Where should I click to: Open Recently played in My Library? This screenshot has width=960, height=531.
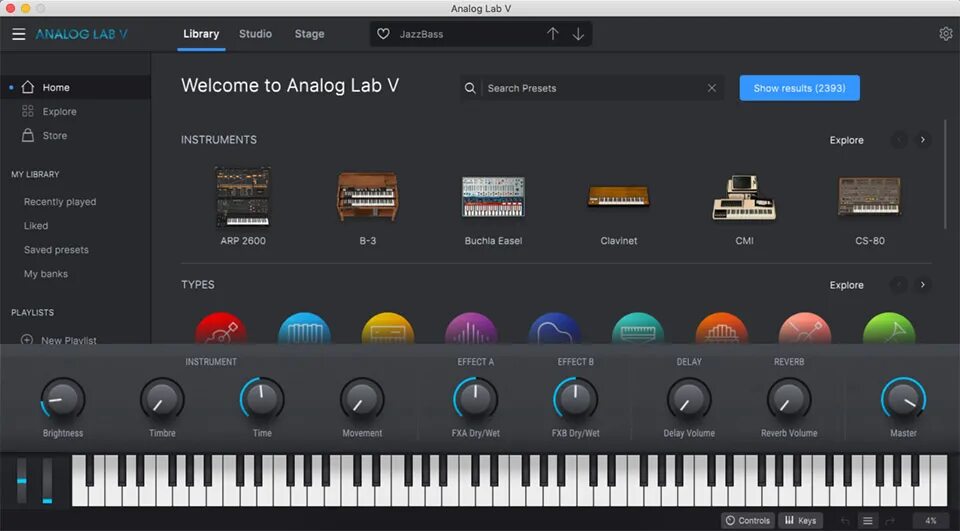point(60,201)
